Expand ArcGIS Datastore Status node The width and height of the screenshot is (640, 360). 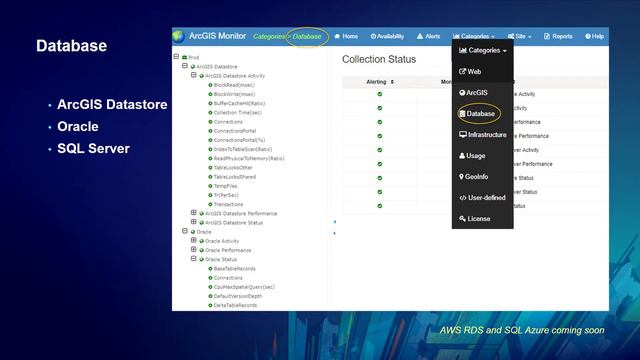pos(193,222)
